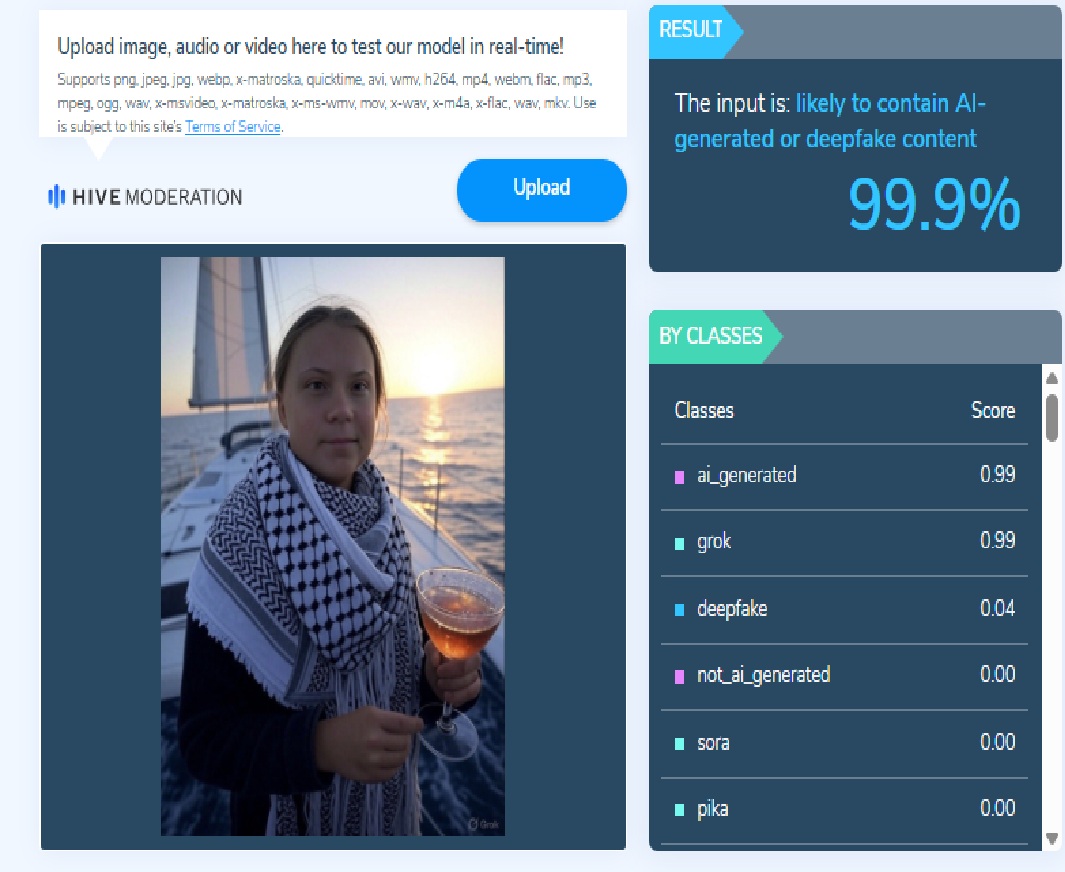
Task: Click the HIVE MODERATION brand text
Action: click(157, 198)
